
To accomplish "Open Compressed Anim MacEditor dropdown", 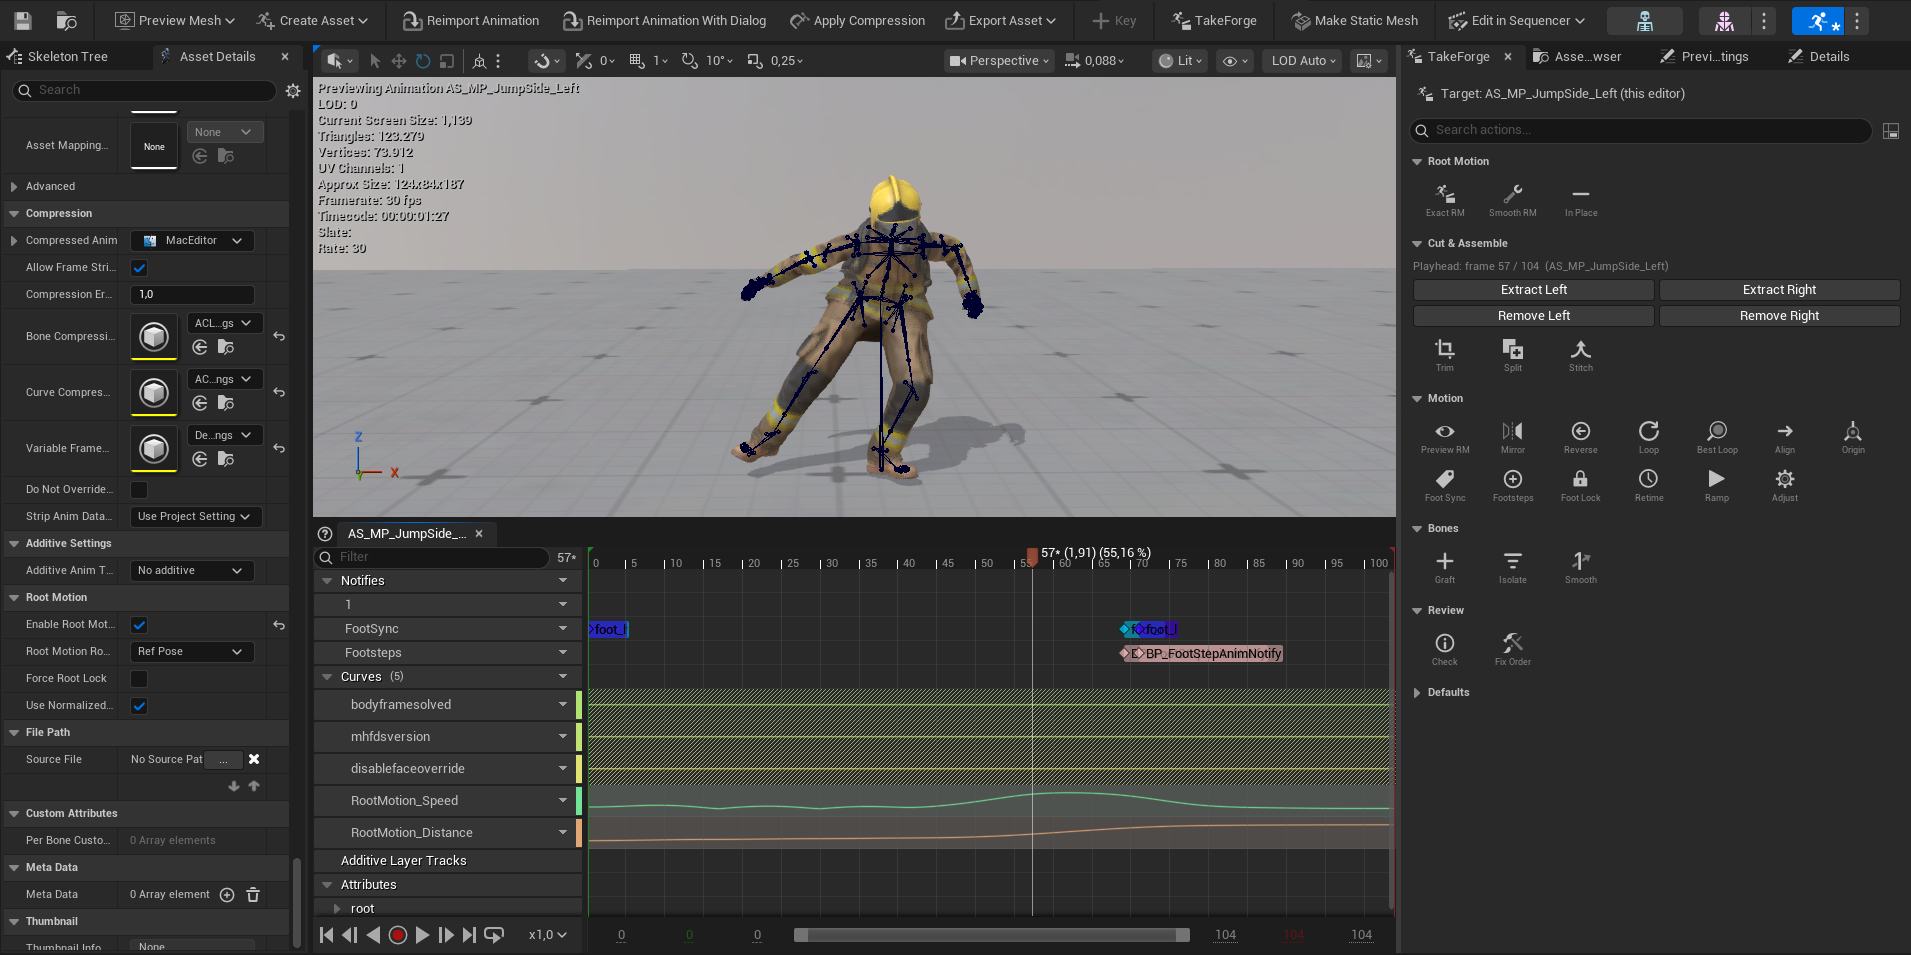I will click(192, 240).
